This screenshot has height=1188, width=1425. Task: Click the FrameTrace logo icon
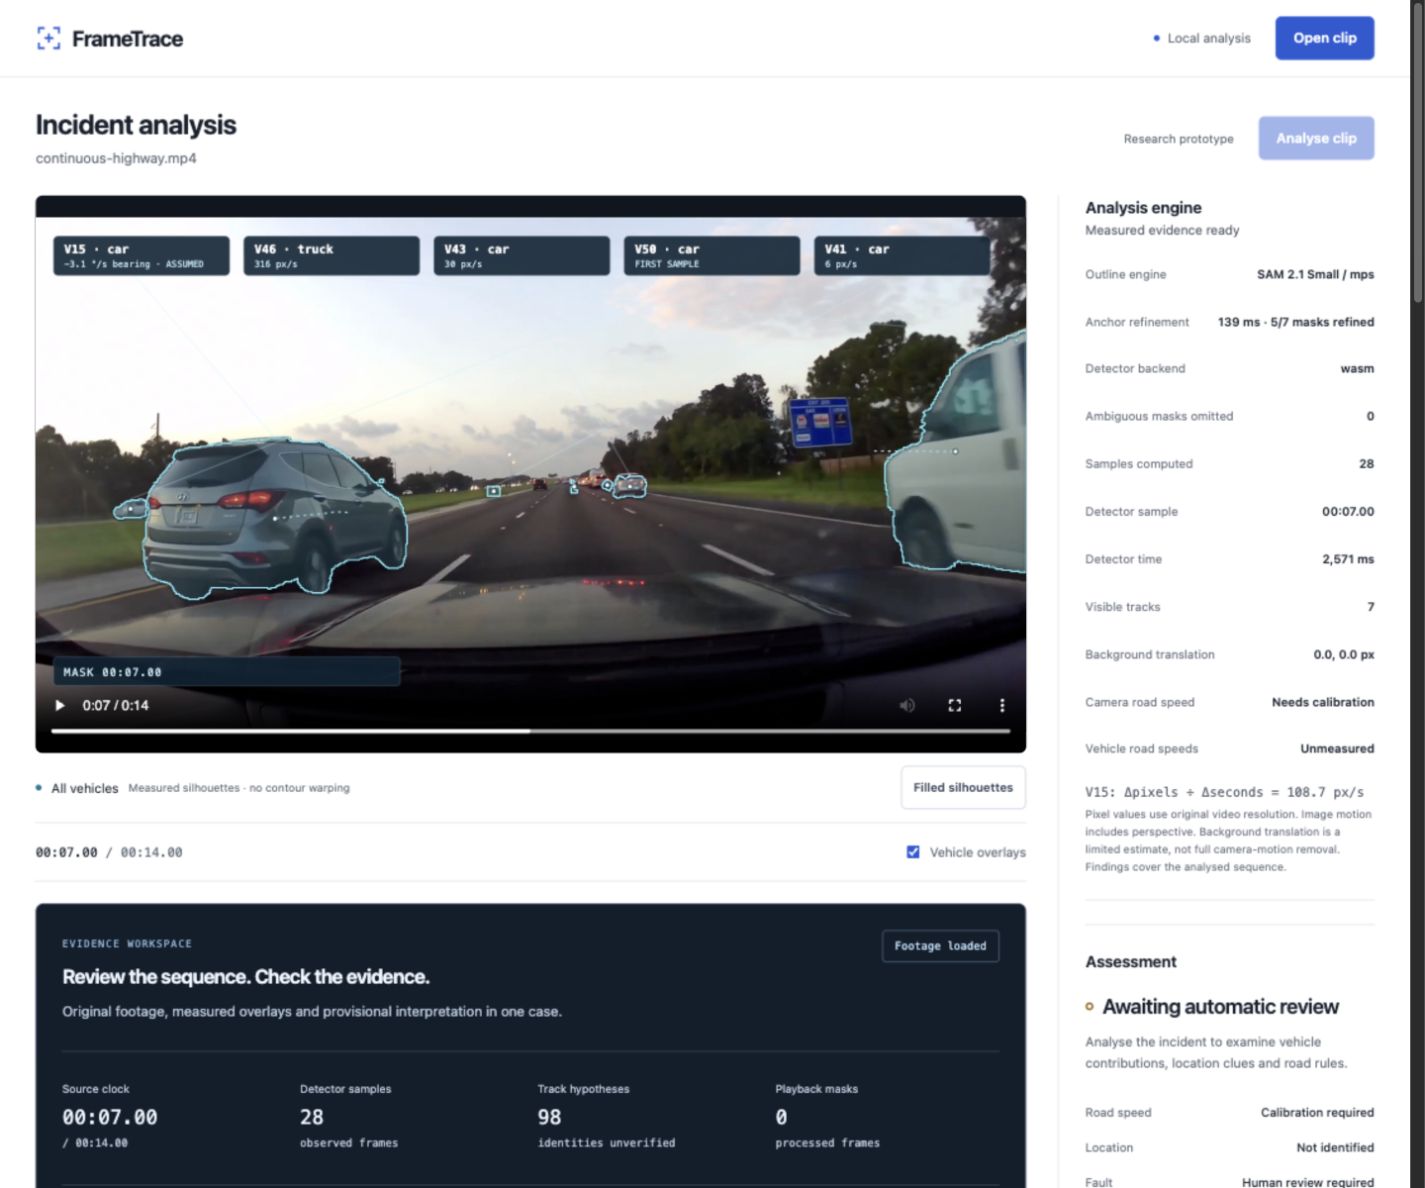48,39
